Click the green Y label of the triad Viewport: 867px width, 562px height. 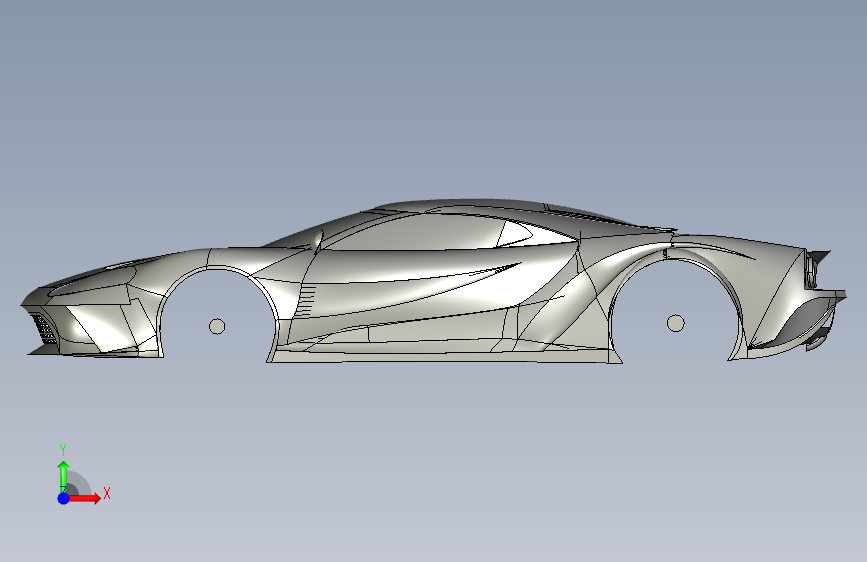tap(63, 449)
